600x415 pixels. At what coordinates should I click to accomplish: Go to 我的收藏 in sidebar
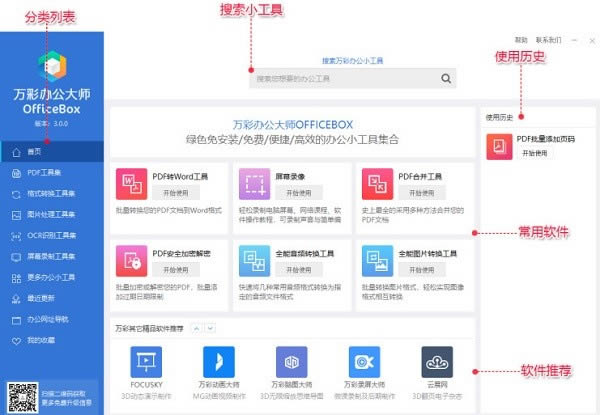[x=40, y=340]
